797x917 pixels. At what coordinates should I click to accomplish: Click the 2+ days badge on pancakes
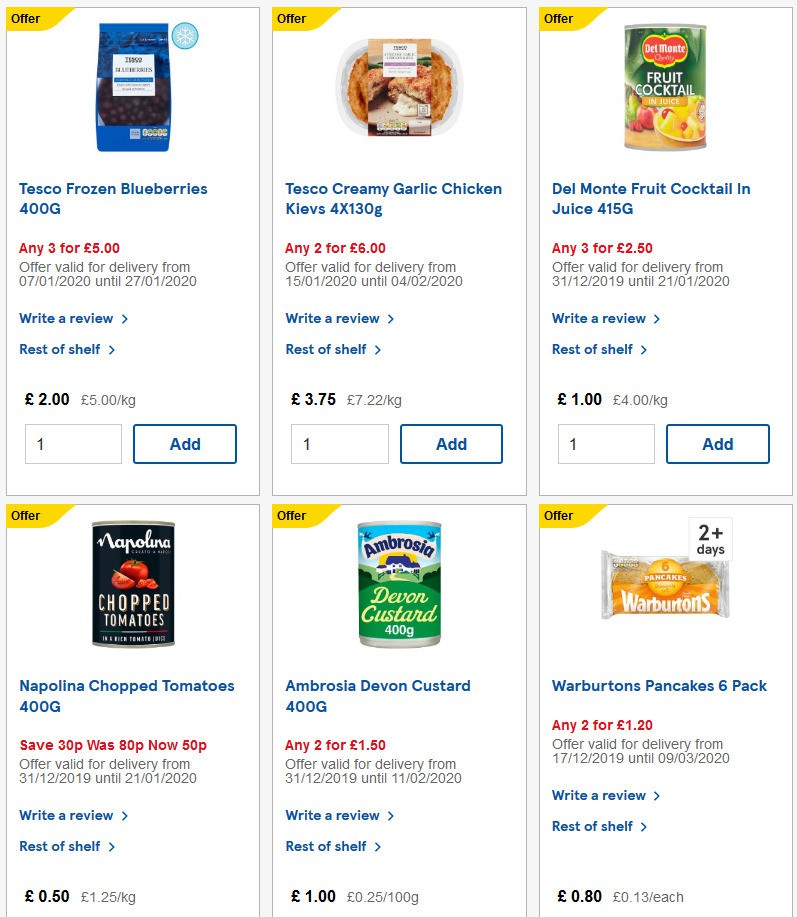(712, 538)
